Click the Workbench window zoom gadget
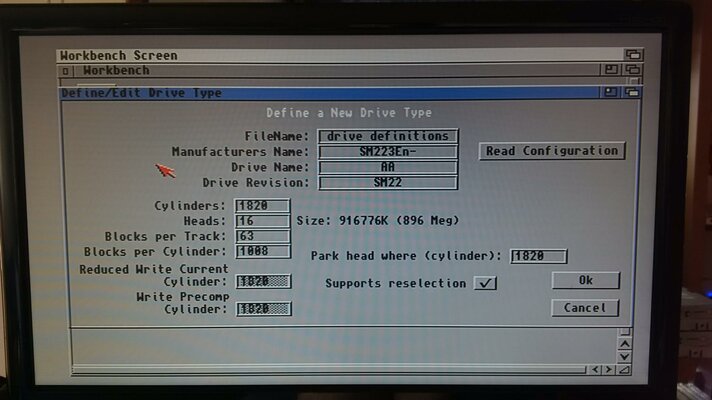Image resolution: width=712 pixels, height=400 pixels. [x=609, y=70]
